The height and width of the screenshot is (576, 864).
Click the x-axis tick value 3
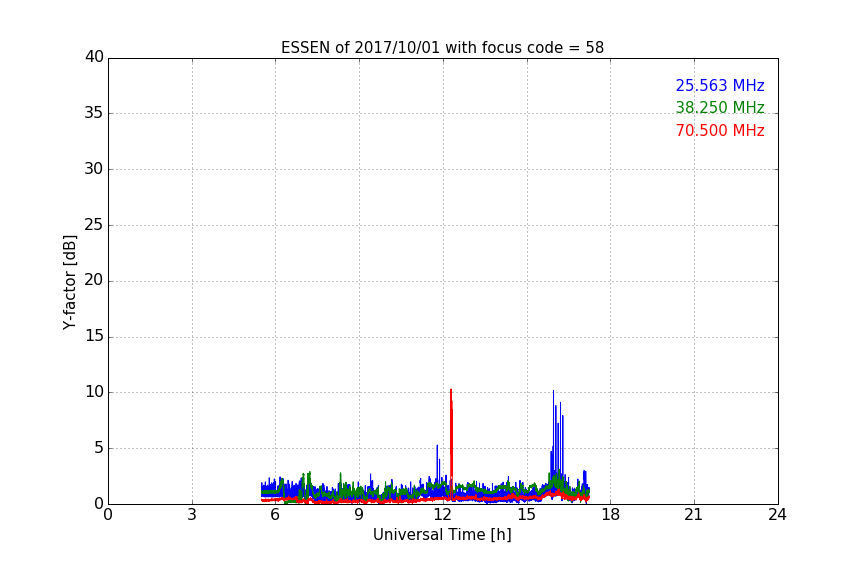[x=192, y=515]
